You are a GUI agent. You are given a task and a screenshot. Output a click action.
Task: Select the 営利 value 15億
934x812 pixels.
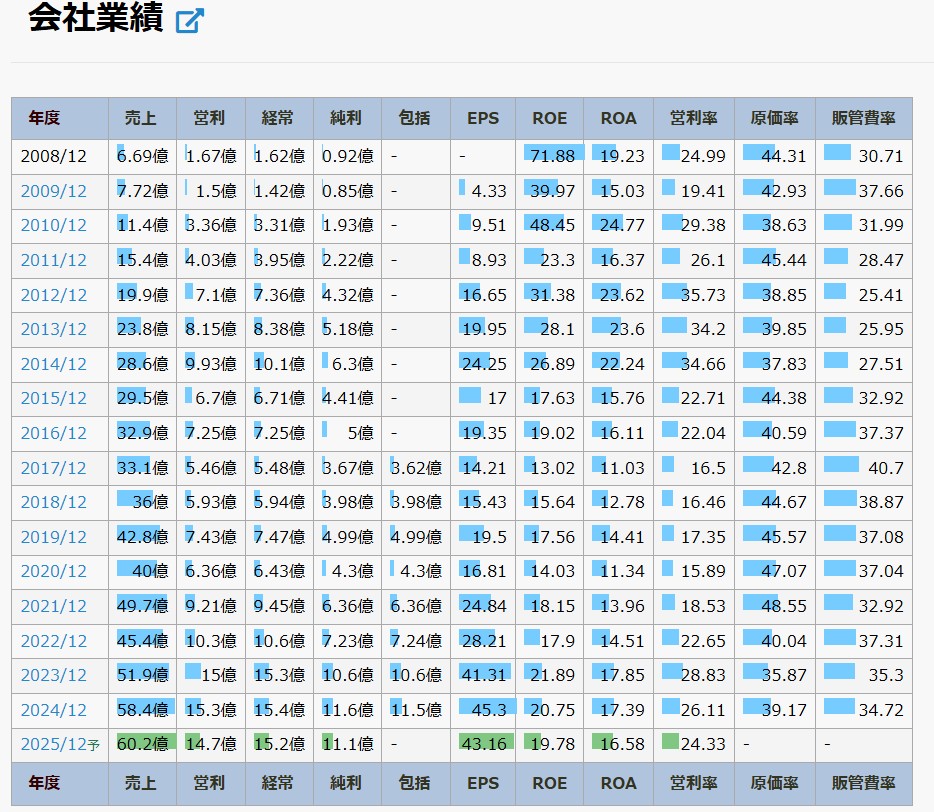tap(219, 675)
